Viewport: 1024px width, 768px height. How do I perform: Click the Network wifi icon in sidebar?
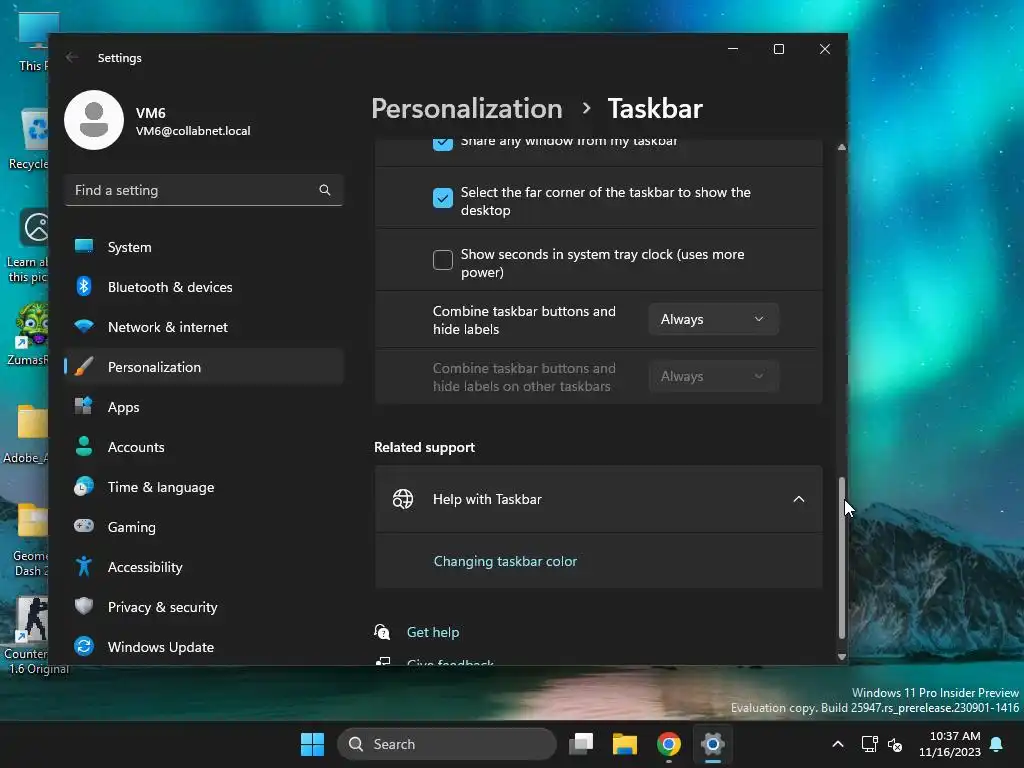(84, 326)
